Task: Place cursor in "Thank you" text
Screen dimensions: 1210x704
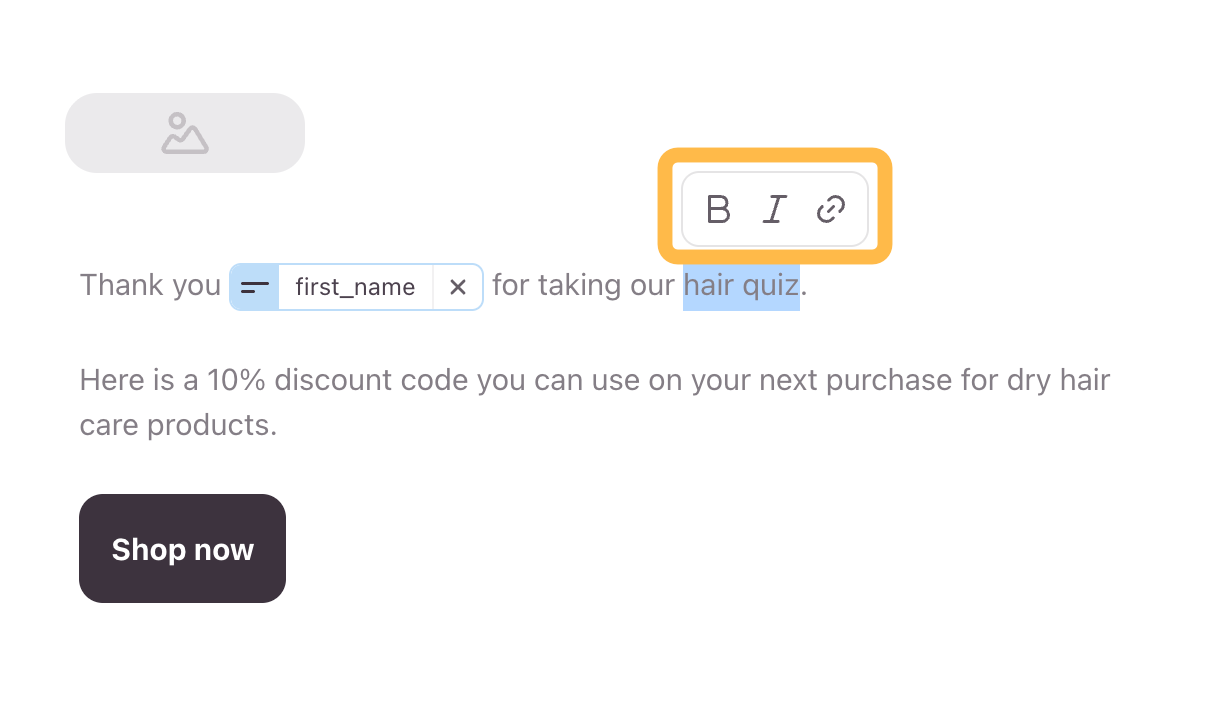Action: pos(150,286)
